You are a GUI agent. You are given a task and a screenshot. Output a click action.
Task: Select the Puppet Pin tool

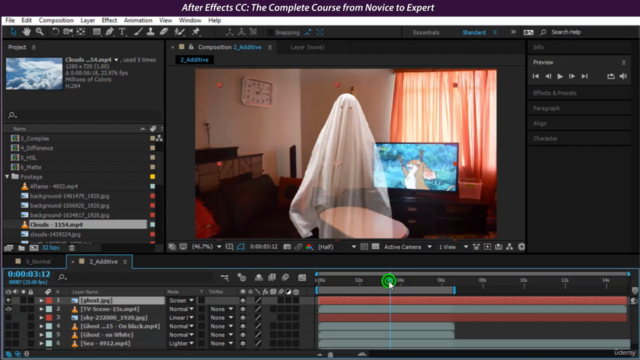[196, 32]
